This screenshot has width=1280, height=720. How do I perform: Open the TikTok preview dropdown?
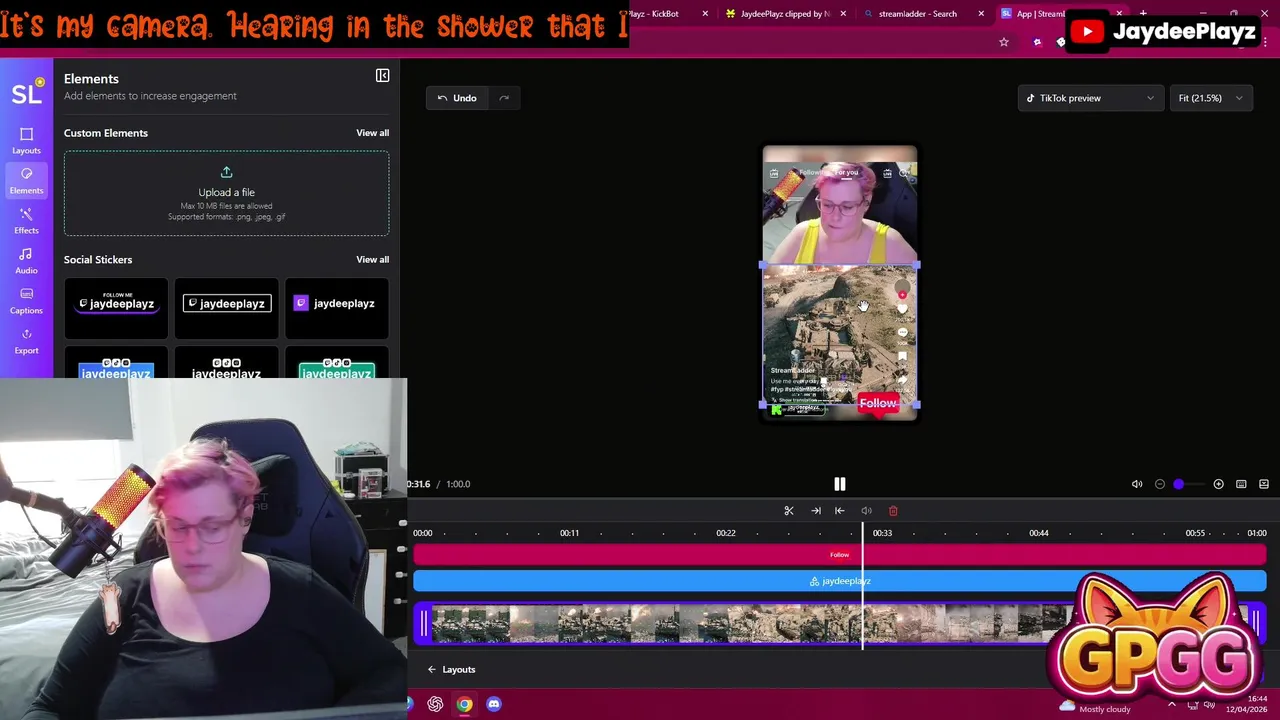[x=1090, y=98]
